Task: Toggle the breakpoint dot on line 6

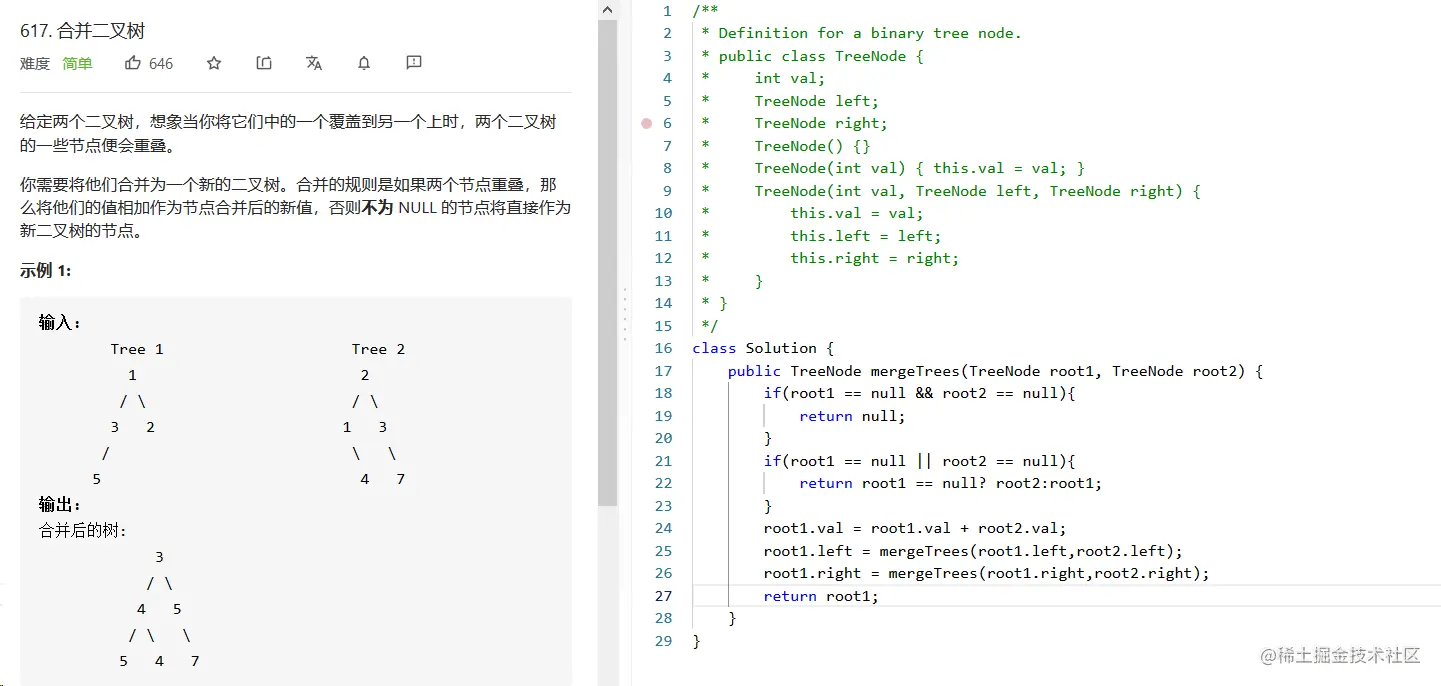Action: pyautogui.click(x=646, y=123)
